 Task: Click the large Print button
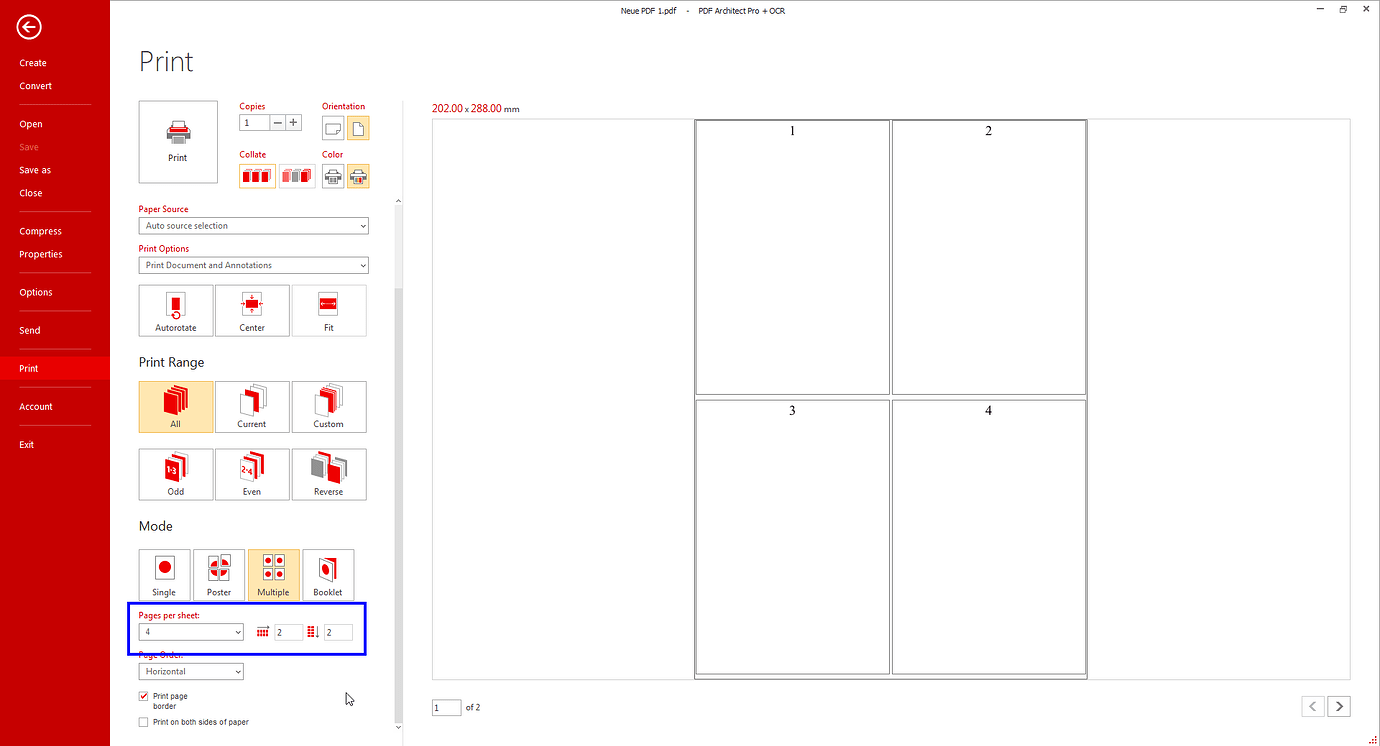click(x=178, y=141)
